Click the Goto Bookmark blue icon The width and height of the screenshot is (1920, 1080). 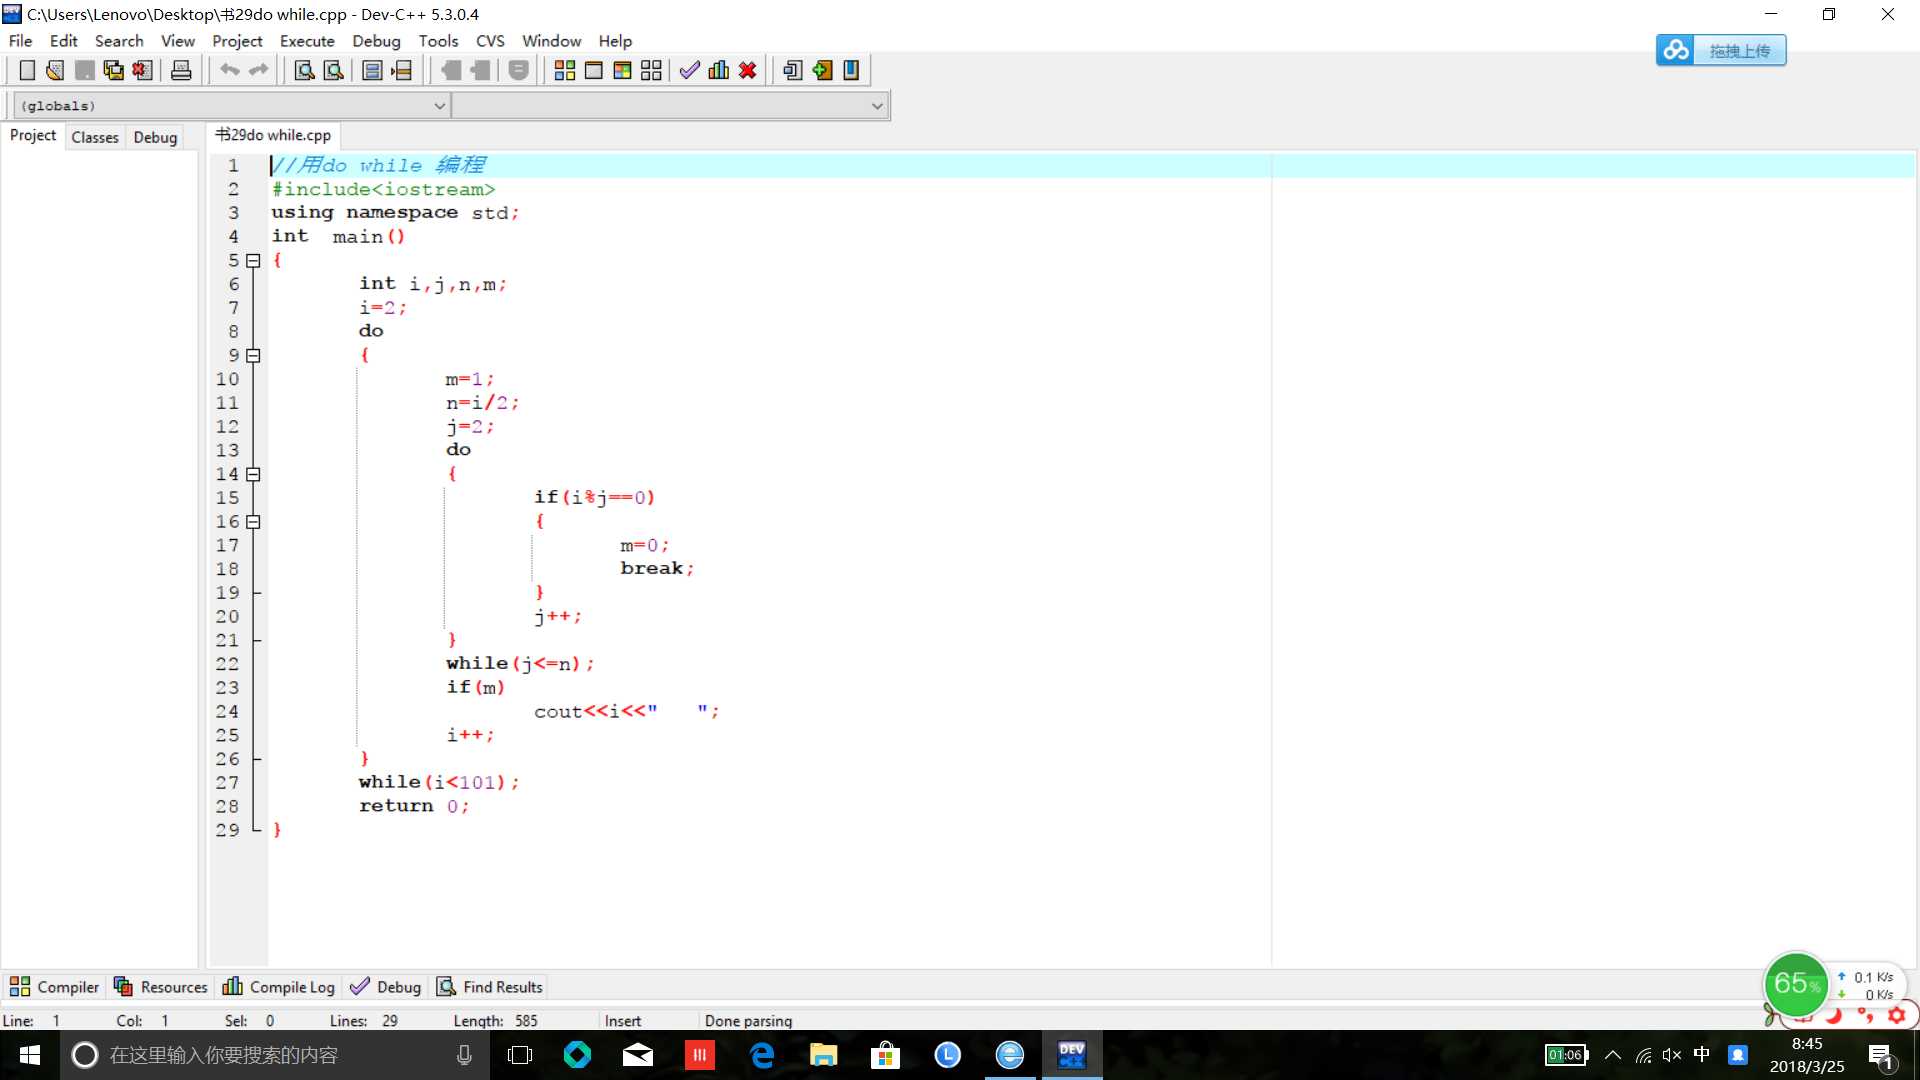coord(851,70)
